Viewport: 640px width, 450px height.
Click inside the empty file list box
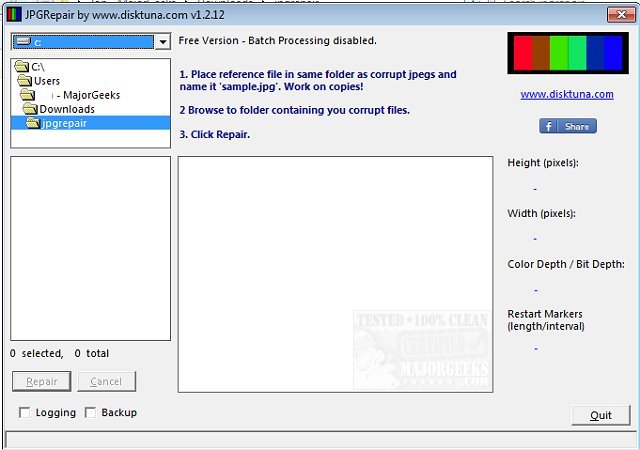[91, 248]
